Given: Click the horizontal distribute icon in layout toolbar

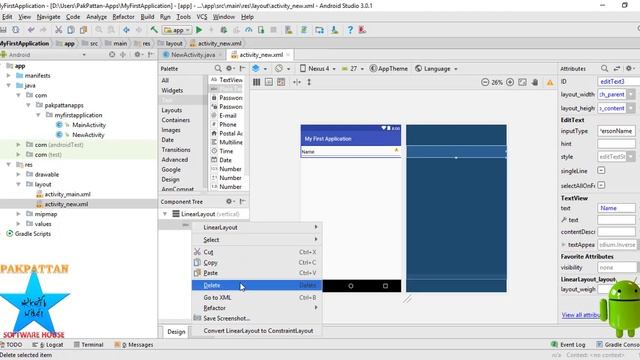Looking at the screenshot, I should coord(297,82).
